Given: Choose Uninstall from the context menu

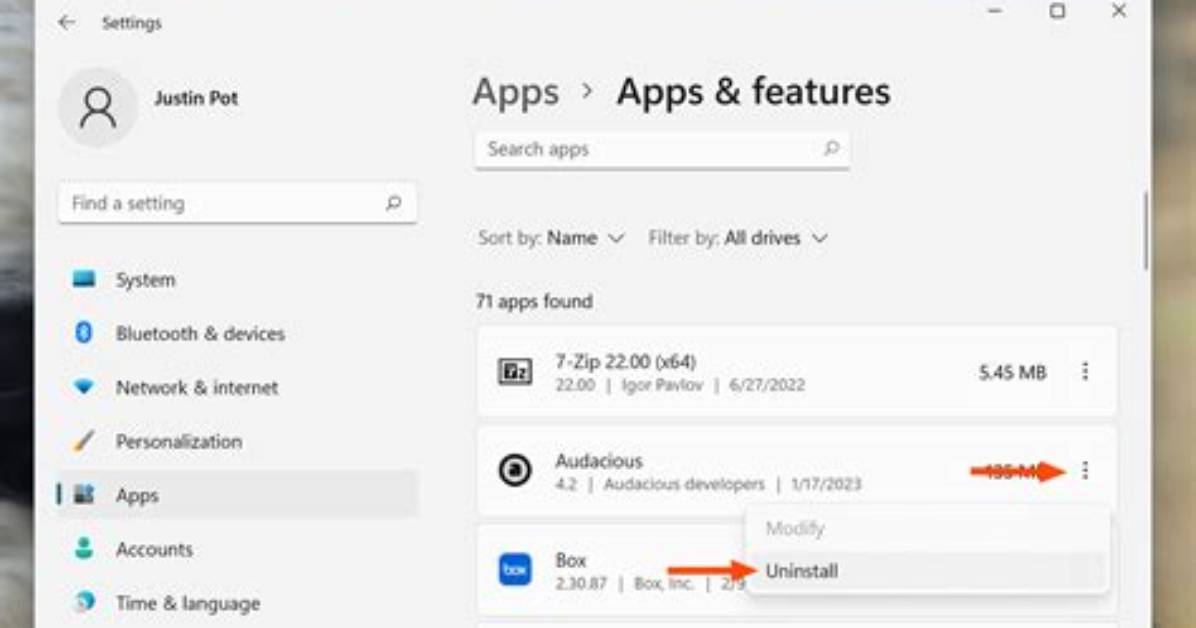Looking at the screenshot, I should [x=928, y=571].
